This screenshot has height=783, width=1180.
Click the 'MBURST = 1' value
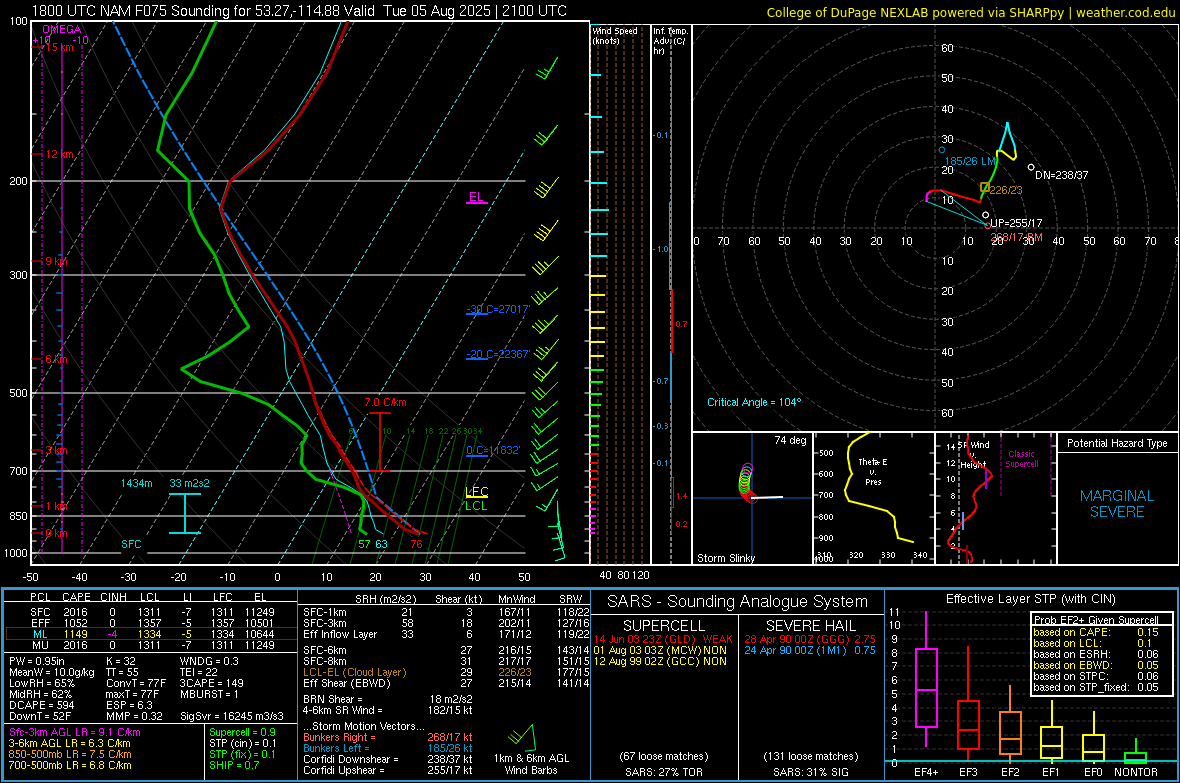coord(209,694)
